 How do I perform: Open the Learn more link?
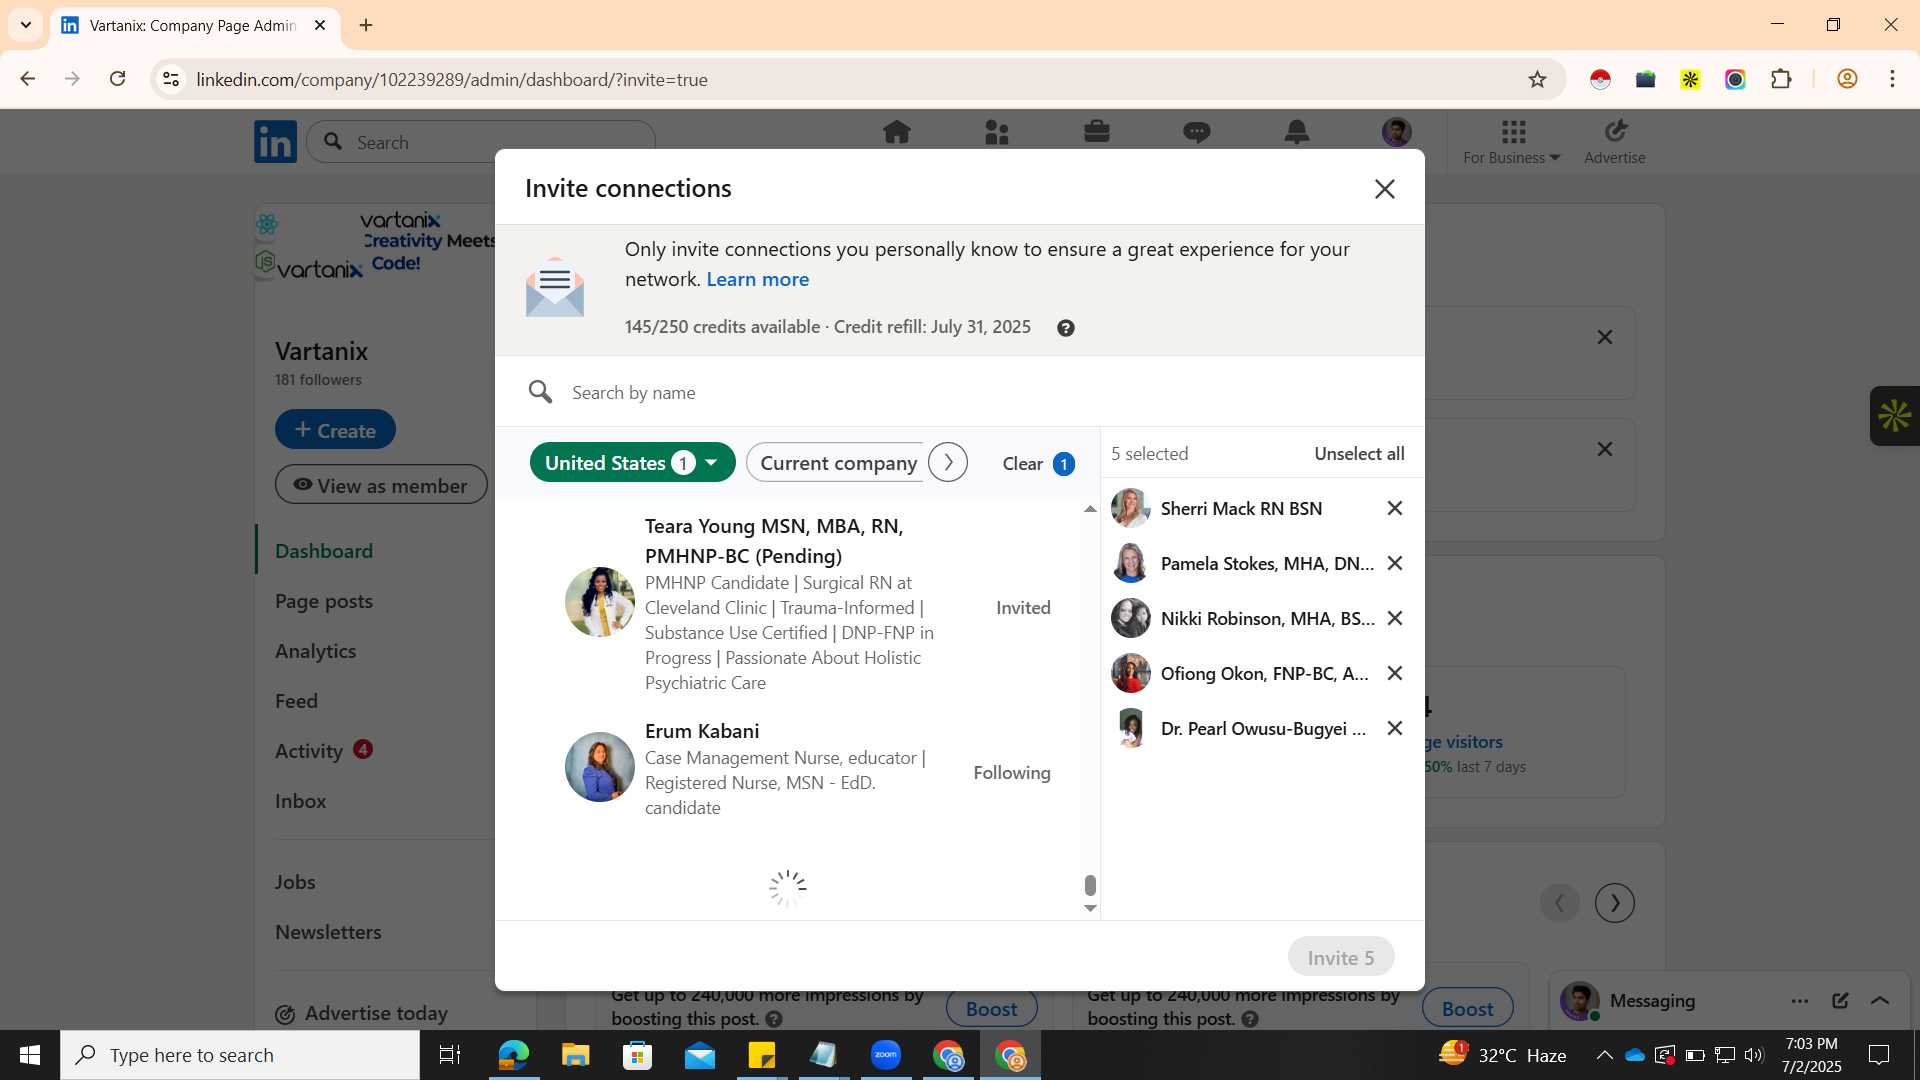758,280
